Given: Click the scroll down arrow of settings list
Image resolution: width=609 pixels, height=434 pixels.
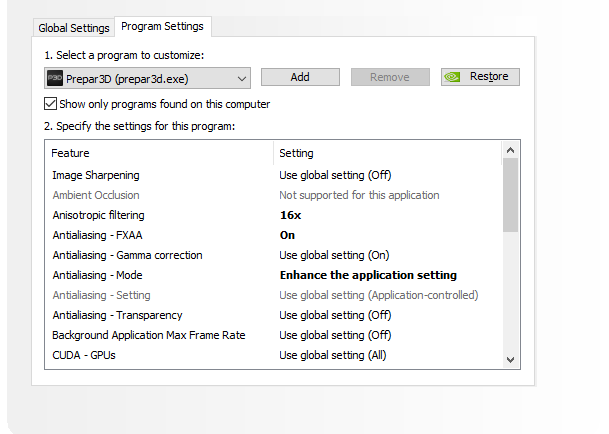Looking at the screenshot, I should pos(510,360).
